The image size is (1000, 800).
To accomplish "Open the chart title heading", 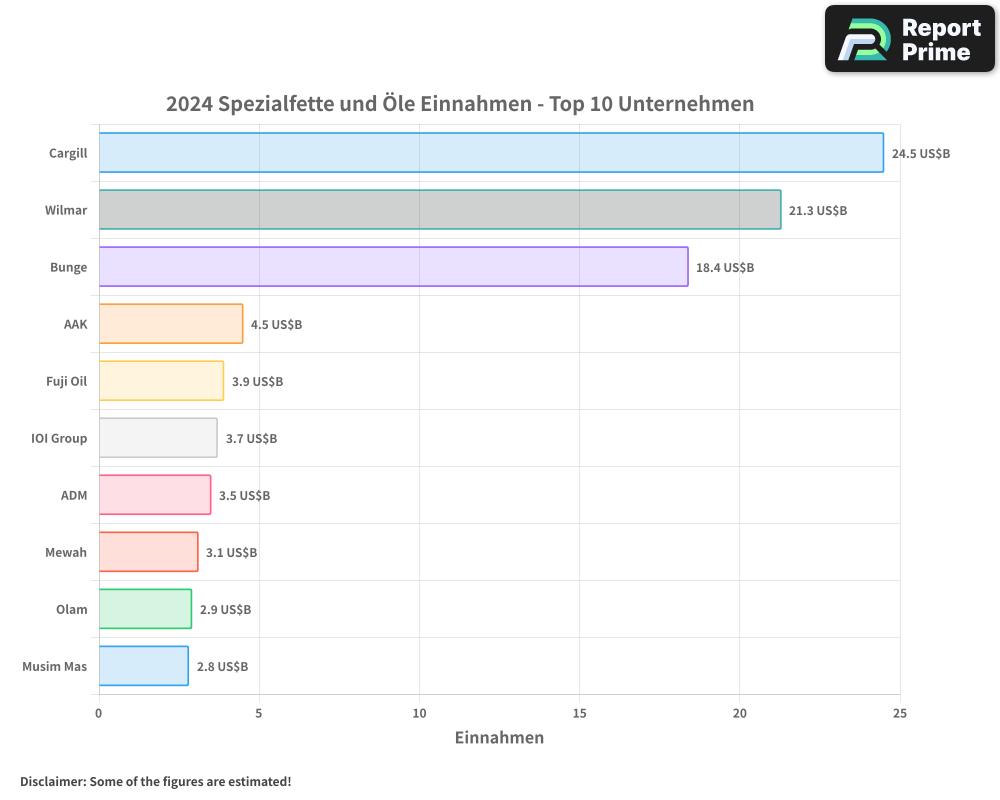I will pyautogui.click(x=460, y=103).
